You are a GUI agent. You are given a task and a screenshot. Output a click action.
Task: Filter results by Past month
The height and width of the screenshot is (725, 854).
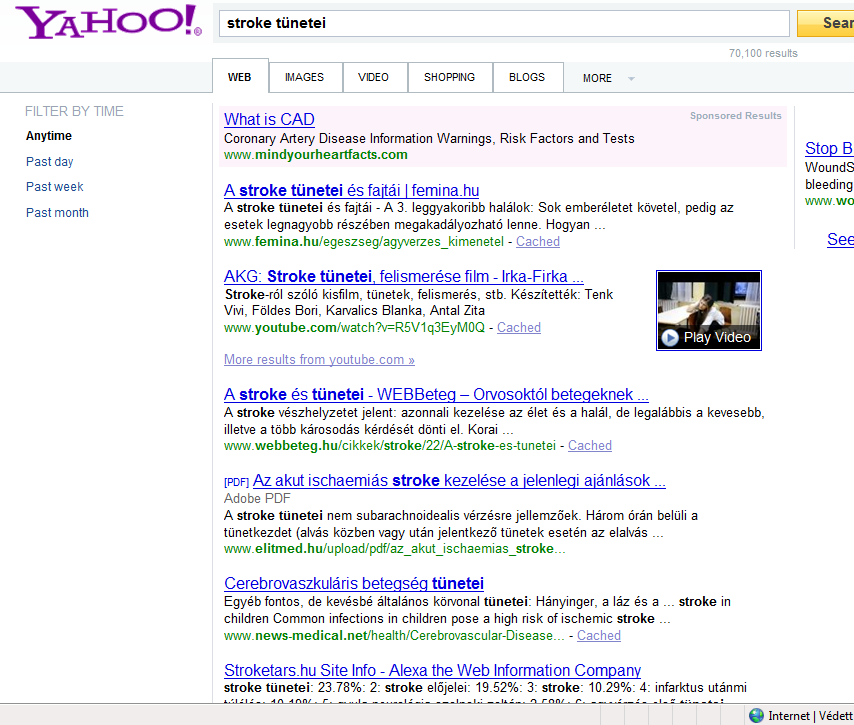[57, 212]
